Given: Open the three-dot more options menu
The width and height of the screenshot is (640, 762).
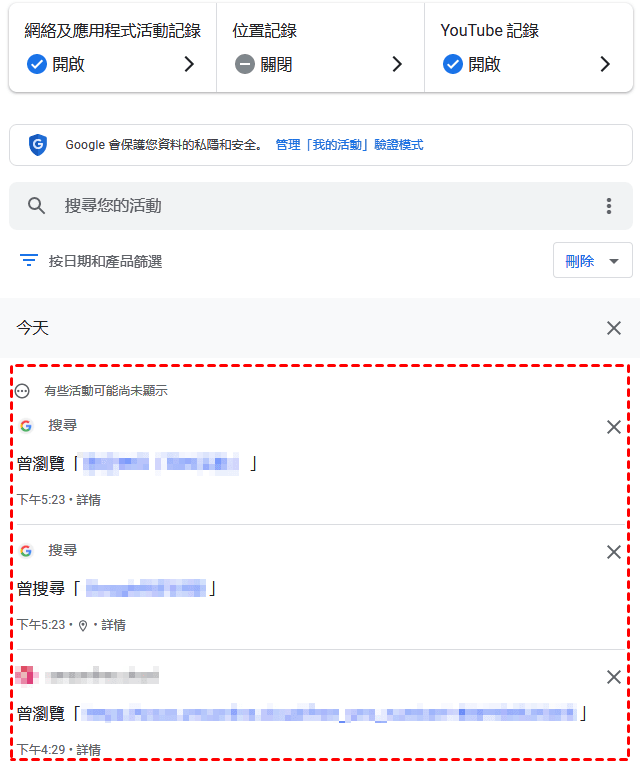Looking at the screenshot, I should tap(608, 206).
